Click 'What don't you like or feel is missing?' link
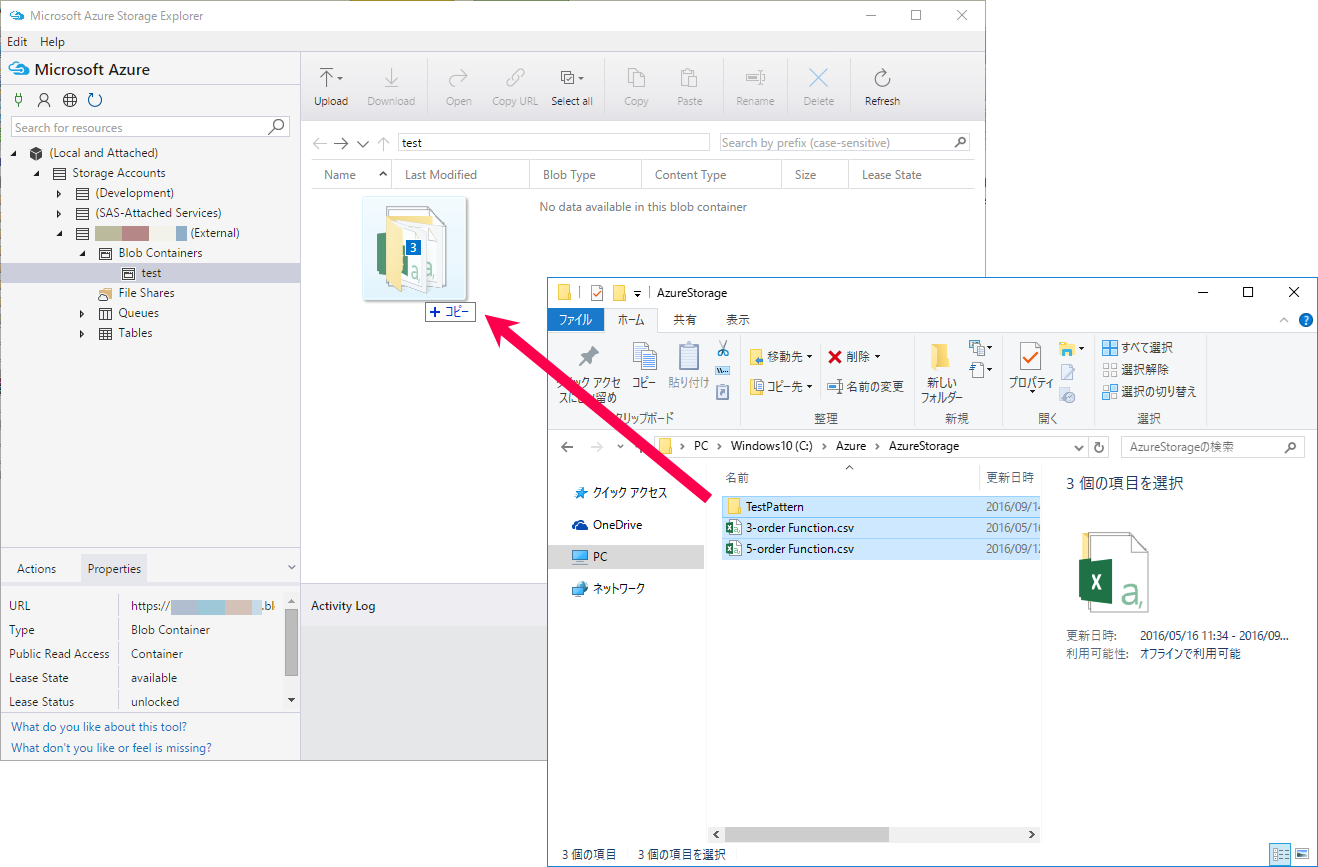Viewport: 1318px width, 867px height. pos(111,748)
